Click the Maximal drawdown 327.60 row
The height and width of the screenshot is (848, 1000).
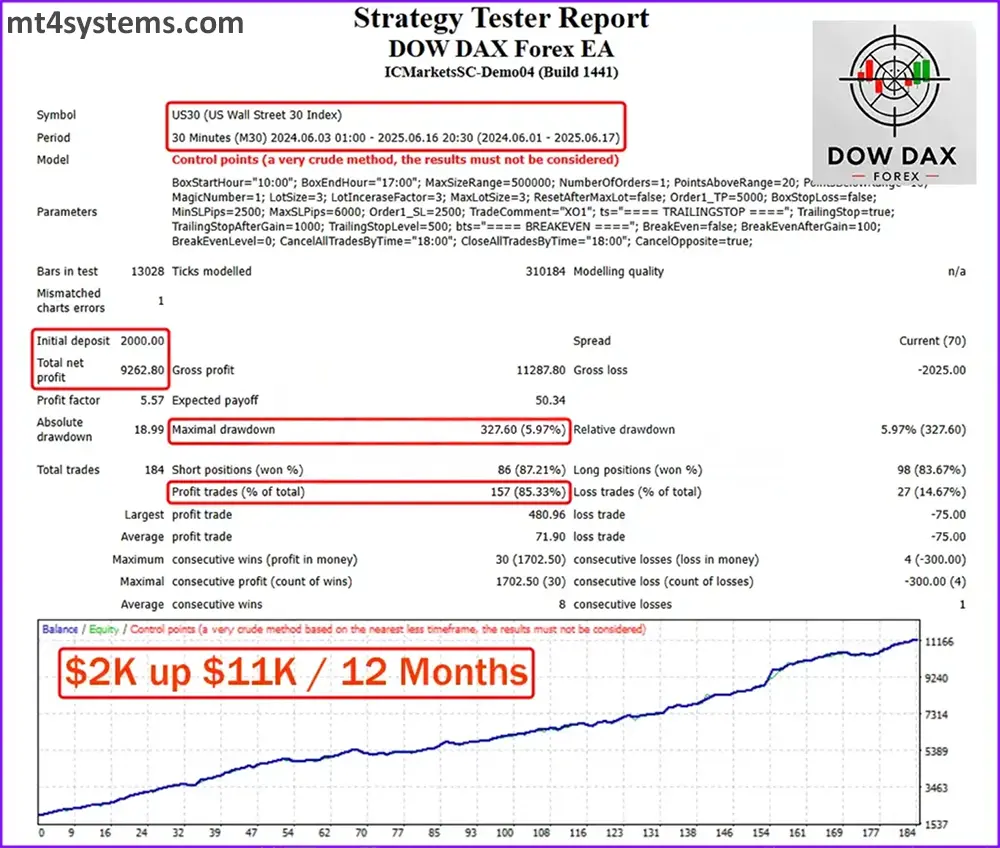[x=369, y=430]
